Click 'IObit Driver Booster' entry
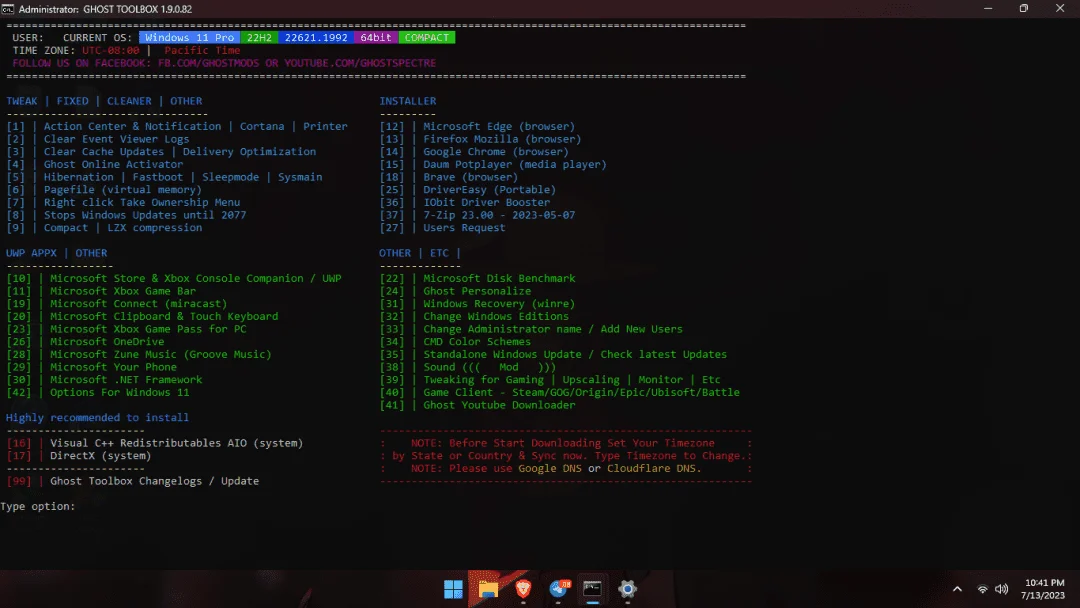 464,202
